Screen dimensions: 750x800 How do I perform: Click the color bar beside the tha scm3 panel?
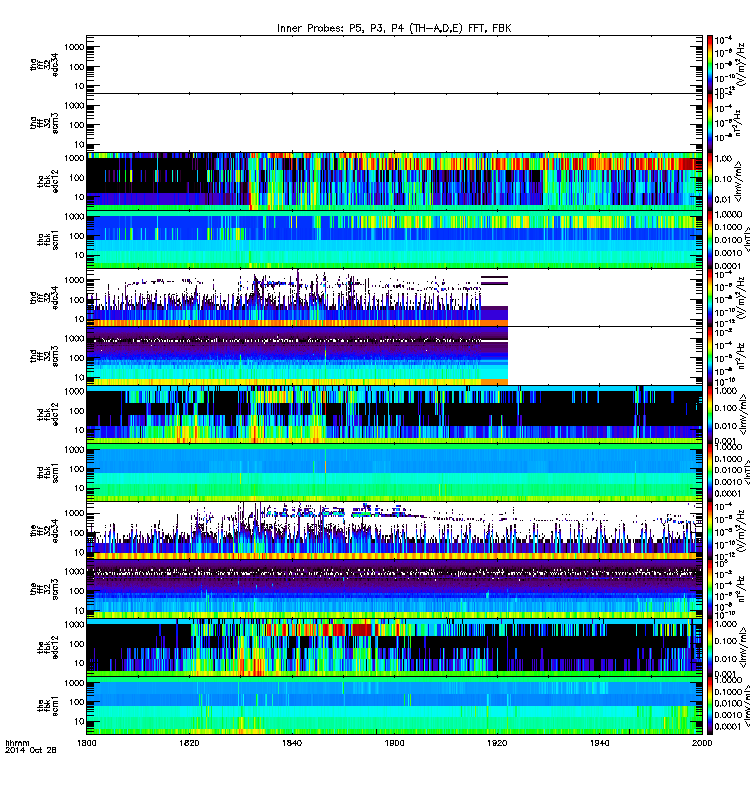pyautogui.click(x=710, y=123)
